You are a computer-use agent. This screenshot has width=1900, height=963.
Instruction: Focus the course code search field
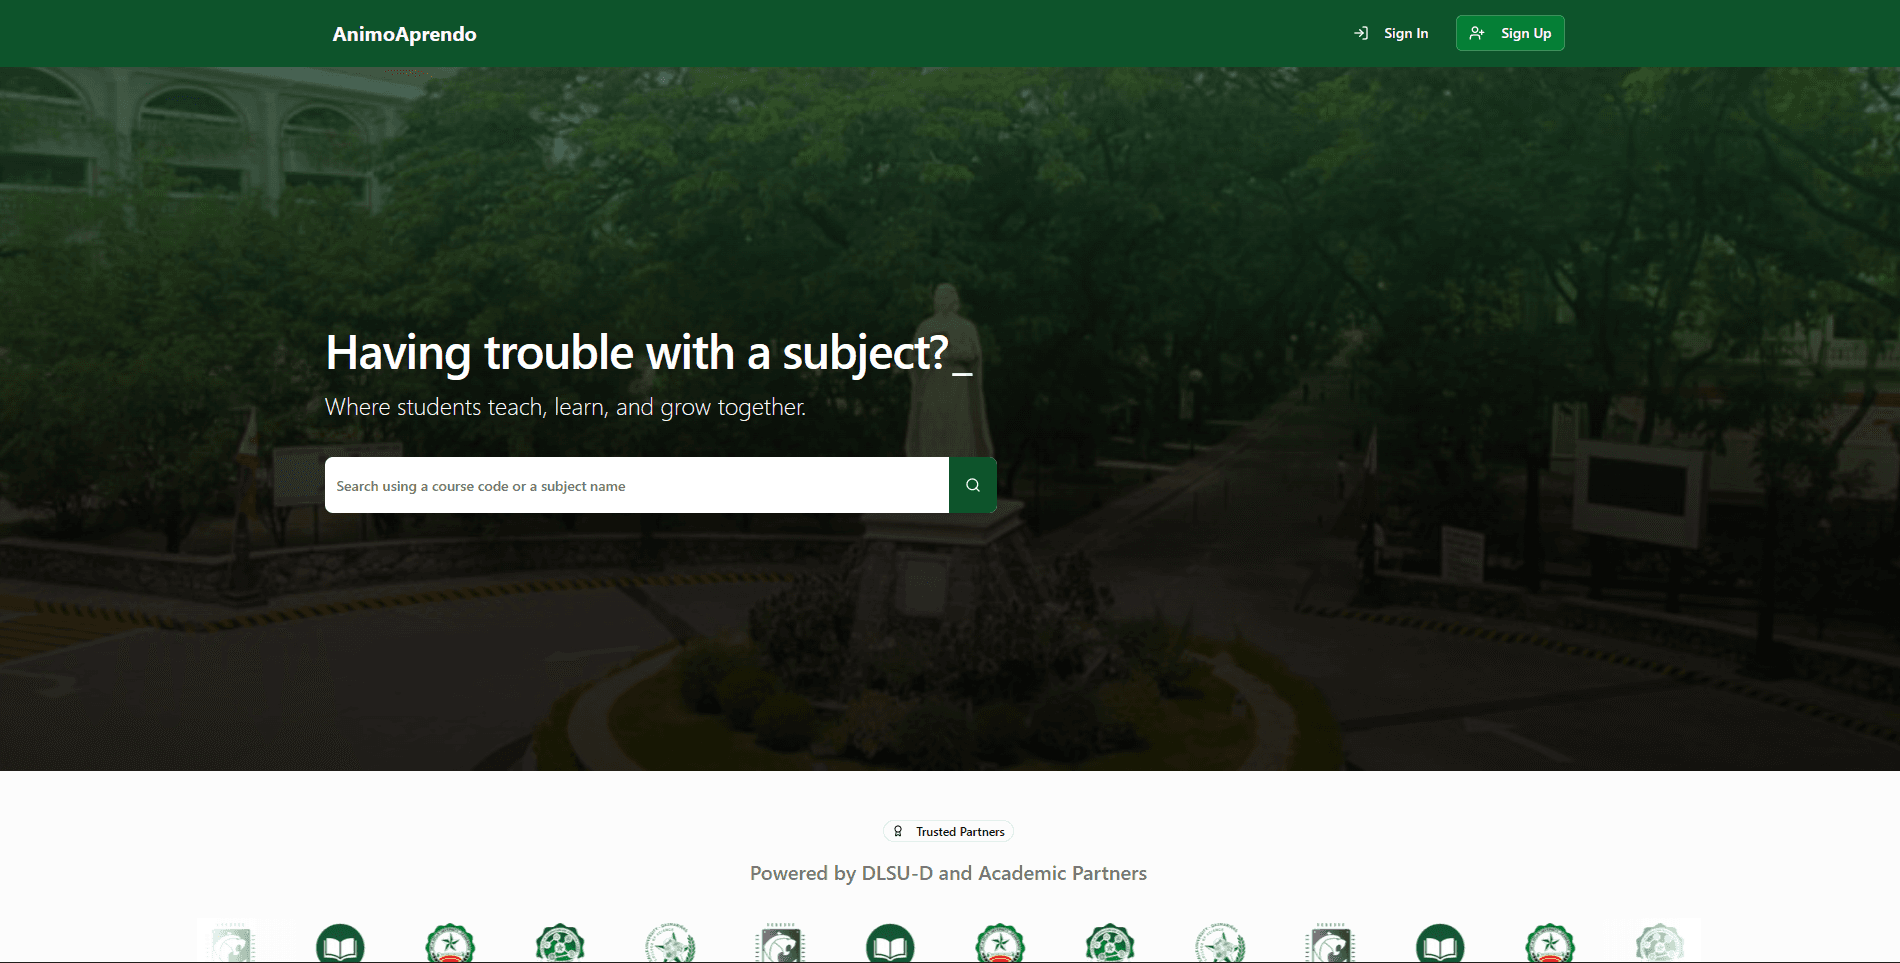pyautogui.click(x=637, y=485)
